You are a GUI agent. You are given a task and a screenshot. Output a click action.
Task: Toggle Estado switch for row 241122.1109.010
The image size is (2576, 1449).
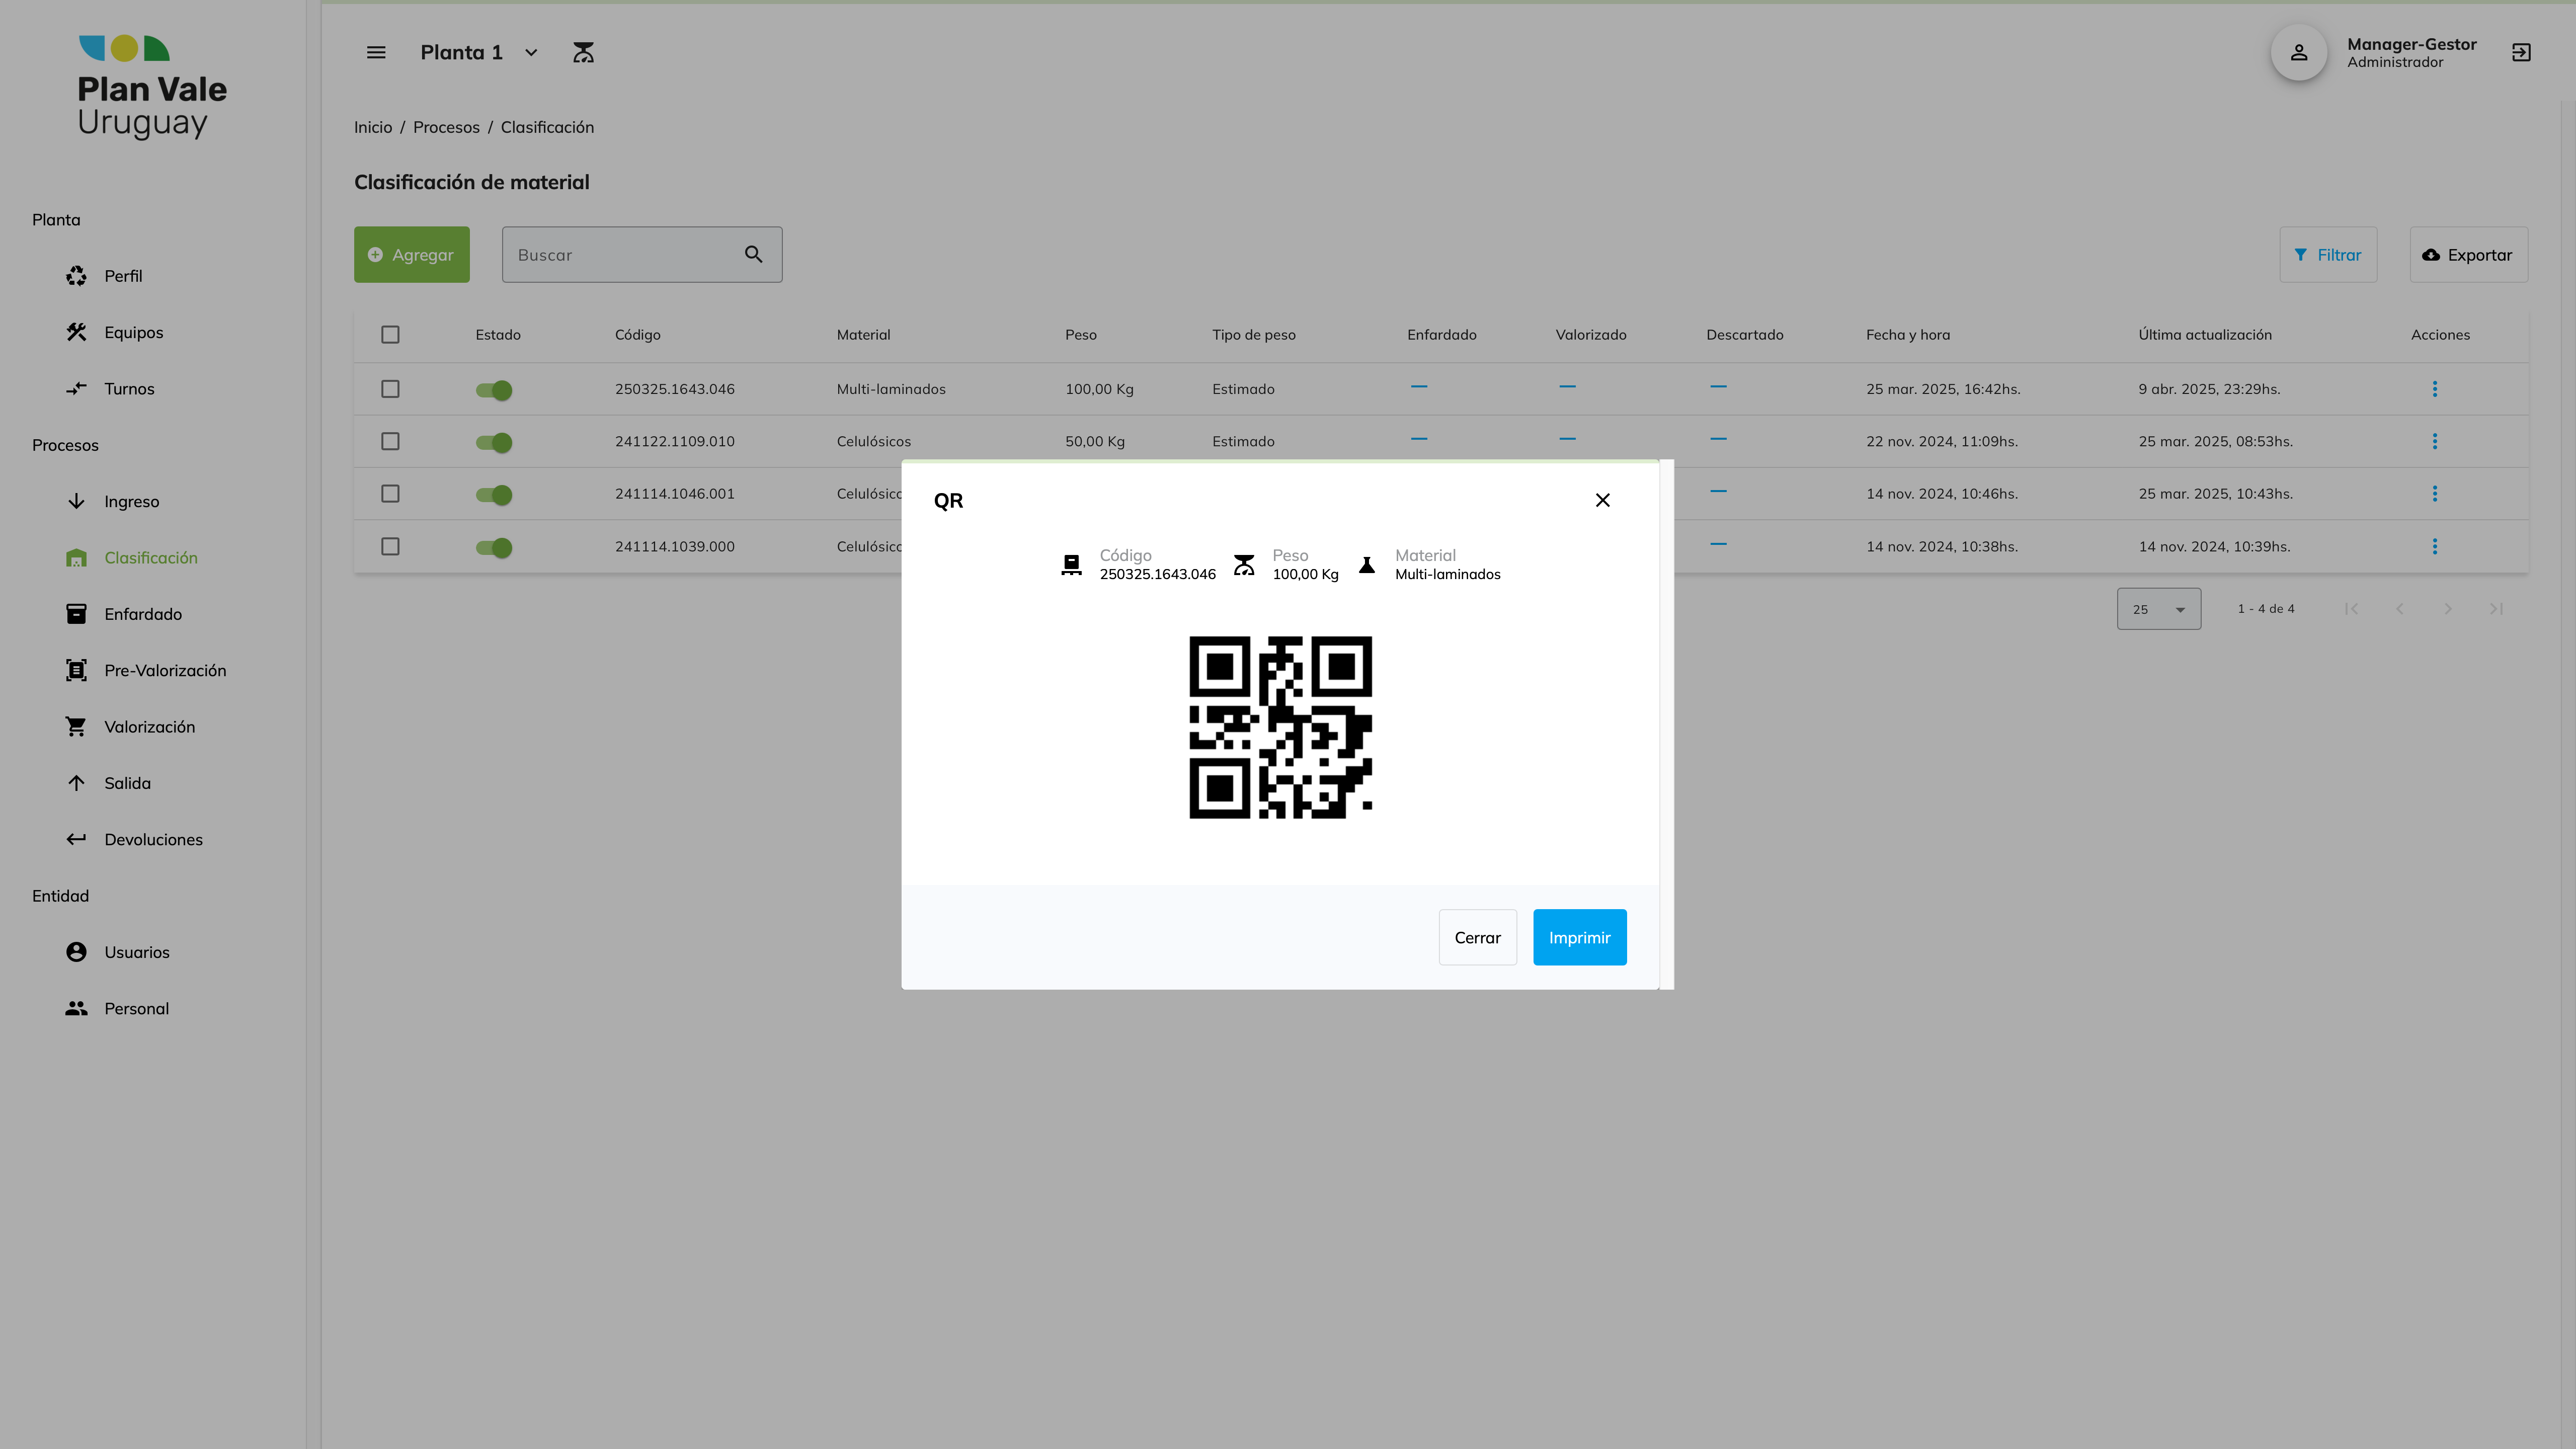click(x=494, y=442)
